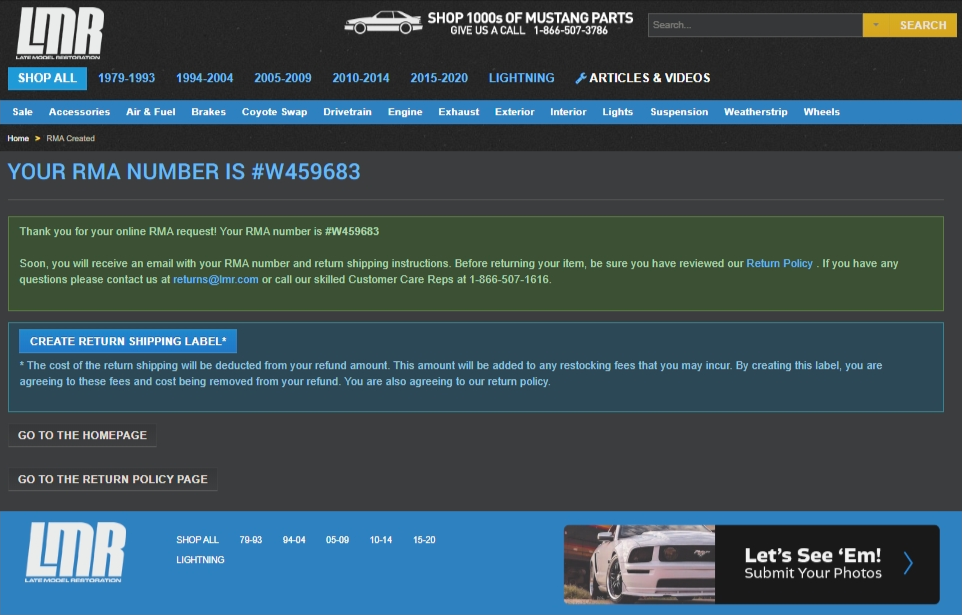Click GO TO THE RETURN POLICY PAGE
Screen dimensions: 962x615
(x=112, y=479)
